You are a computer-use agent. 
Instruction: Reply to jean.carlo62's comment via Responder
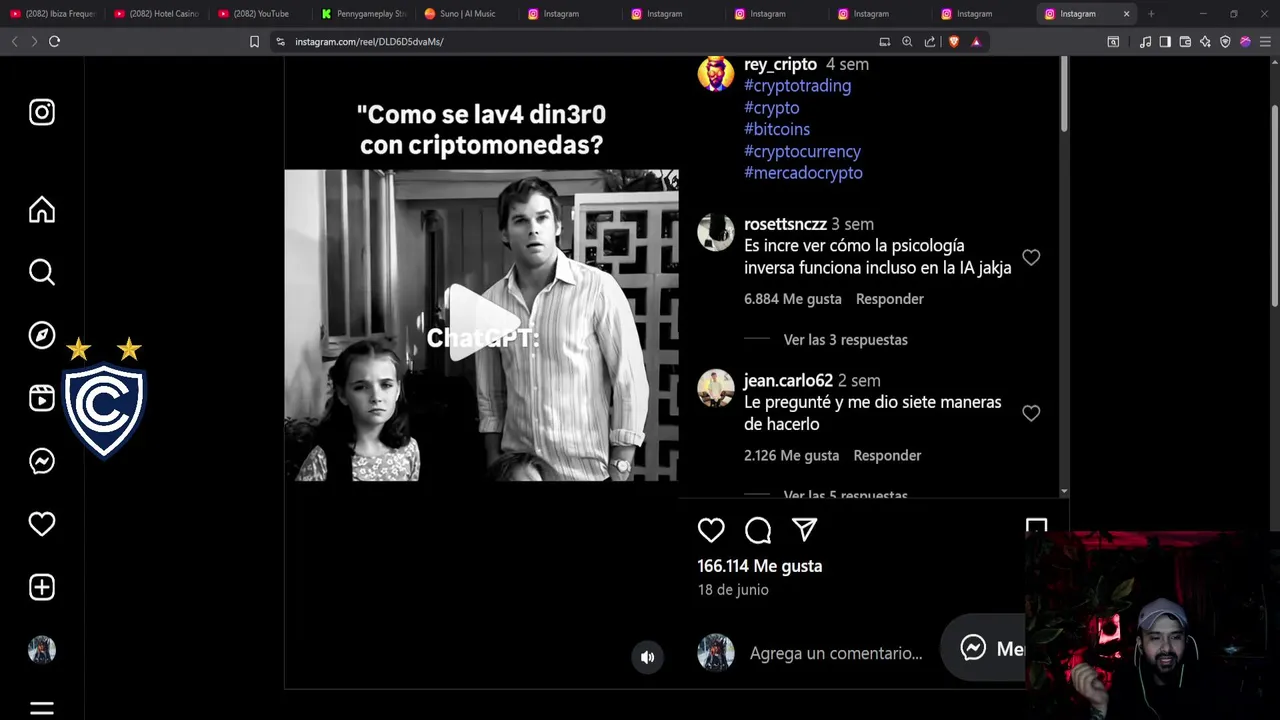pyautogui.click(x=887, y=455)
